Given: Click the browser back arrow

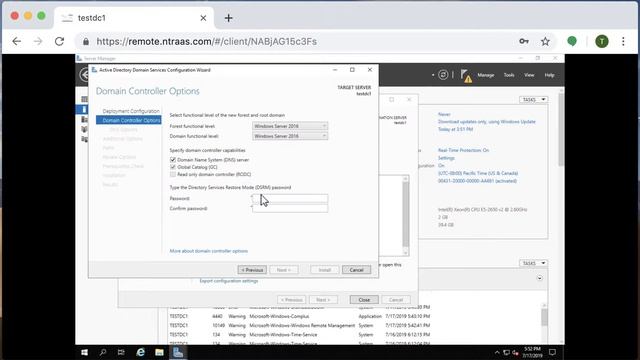Looking at the screenshot, I should click(16, 41).
